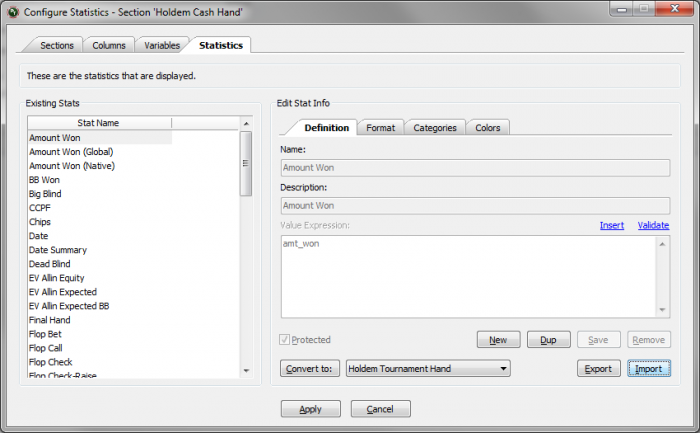700x433 pixels.
Task: Click the stat list scrollbar thumb
Action: 246,163
